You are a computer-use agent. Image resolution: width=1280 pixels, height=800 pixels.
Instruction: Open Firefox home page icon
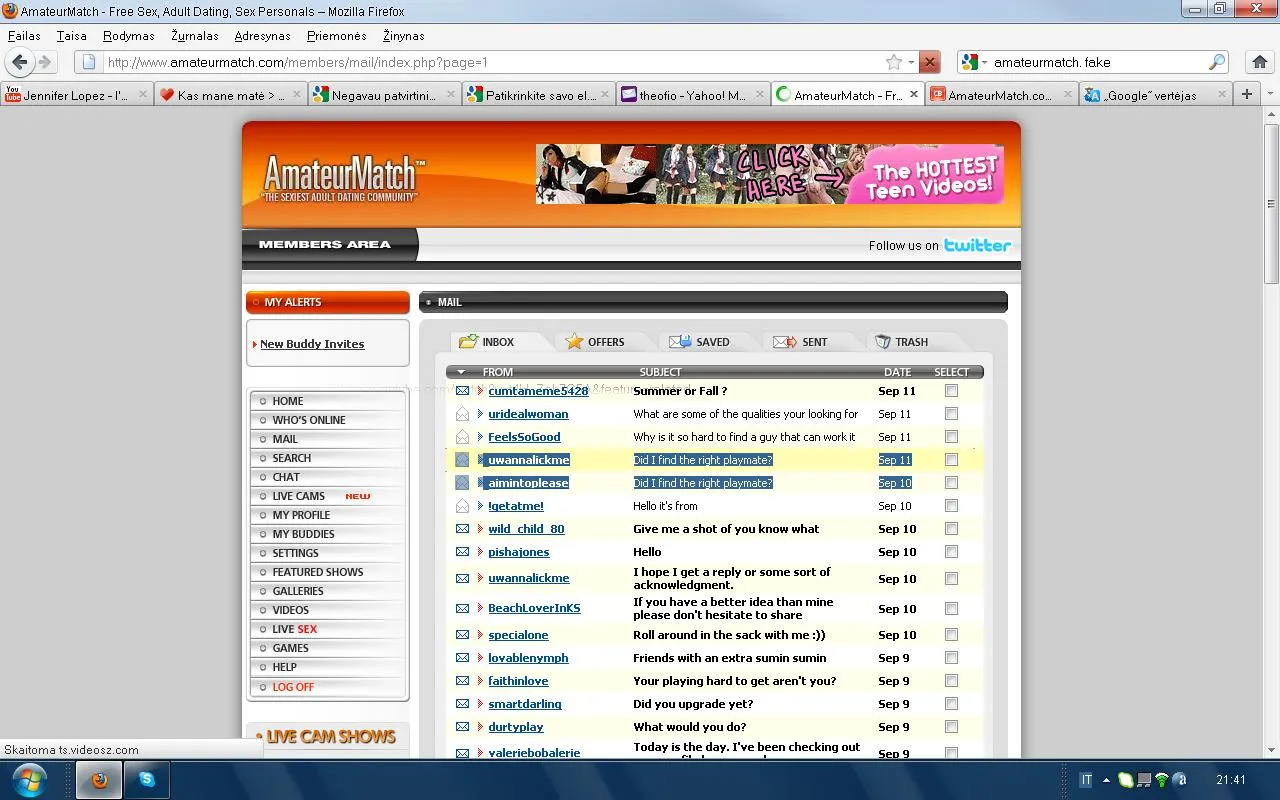(x=1260, y=62)
